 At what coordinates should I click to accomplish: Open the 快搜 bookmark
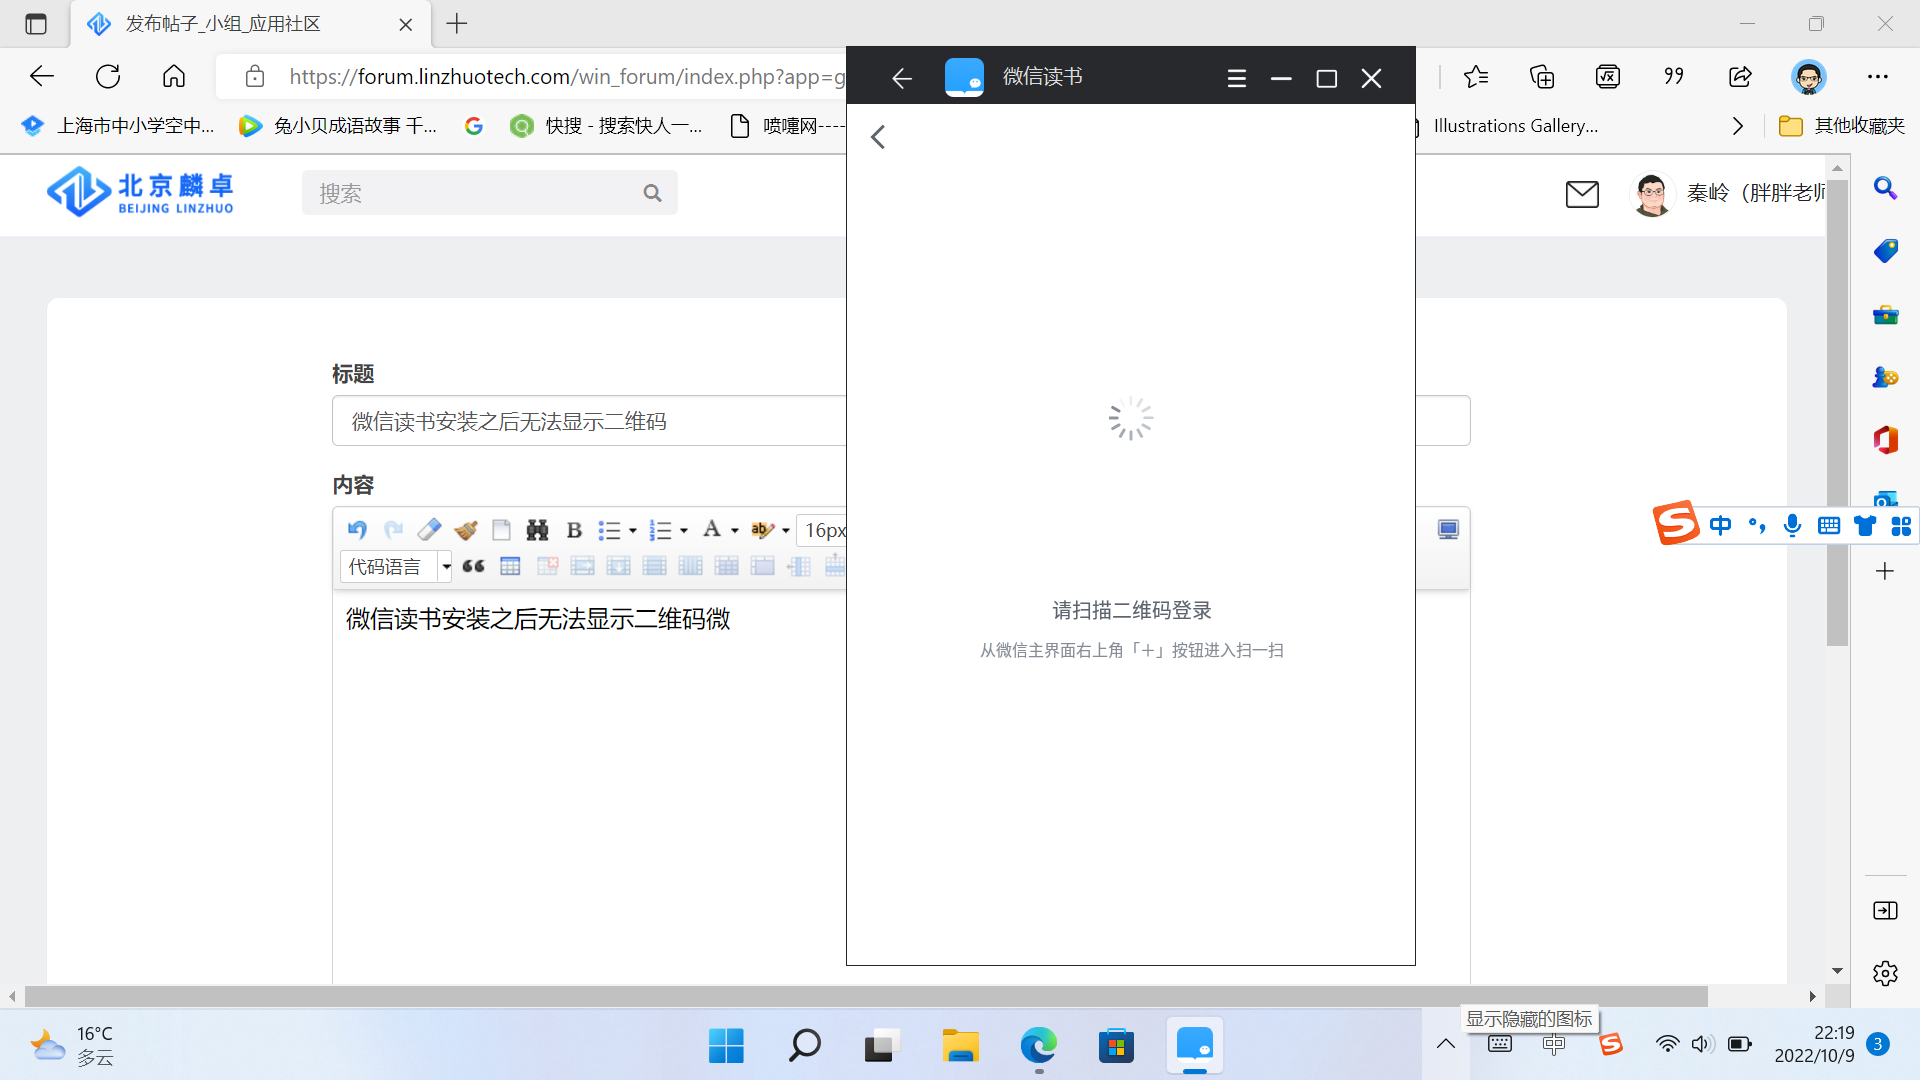pos(606,126)
